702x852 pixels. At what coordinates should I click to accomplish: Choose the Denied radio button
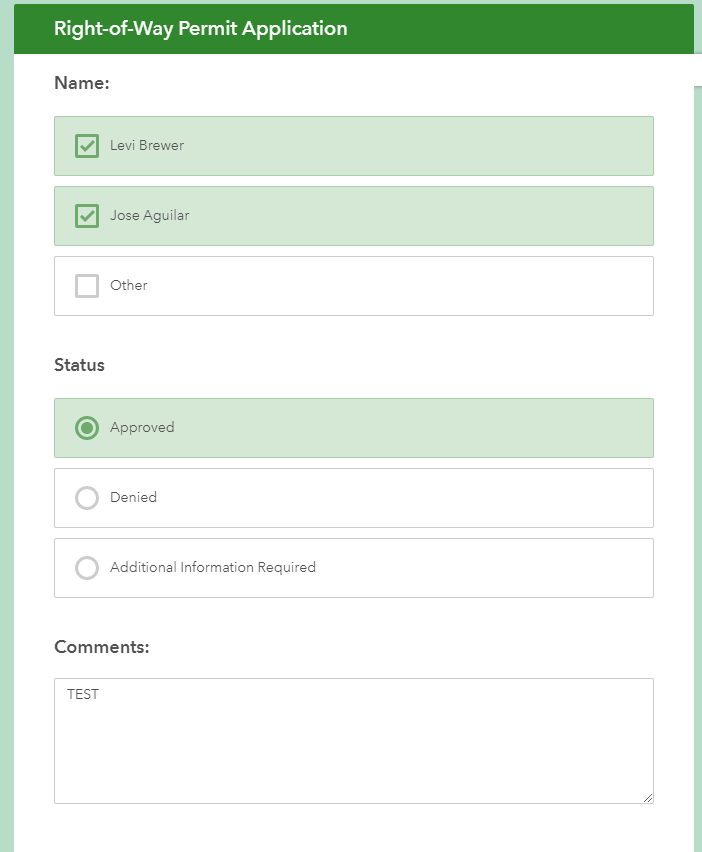[87, 498]
